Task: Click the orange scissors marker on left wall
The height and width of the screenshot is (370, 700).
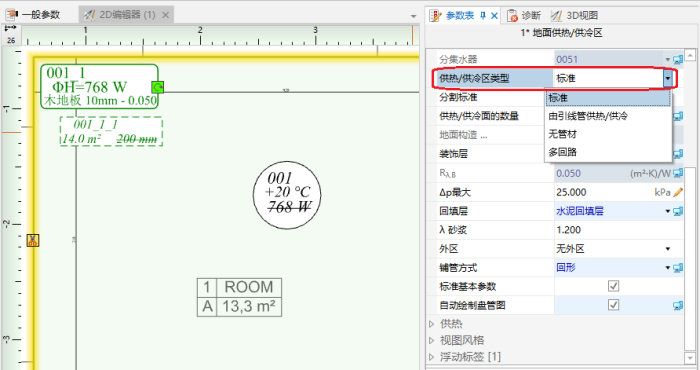Action: coord(33,240)
